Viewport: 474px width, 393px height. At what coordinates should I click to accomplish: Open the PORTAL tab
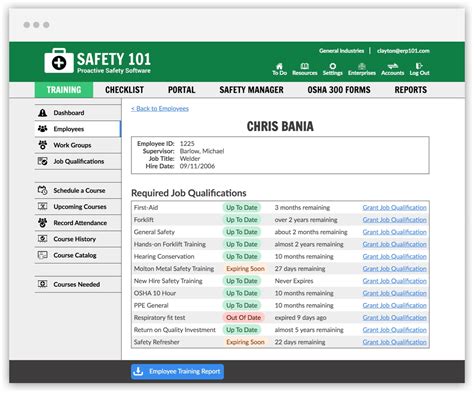(182, 90)
